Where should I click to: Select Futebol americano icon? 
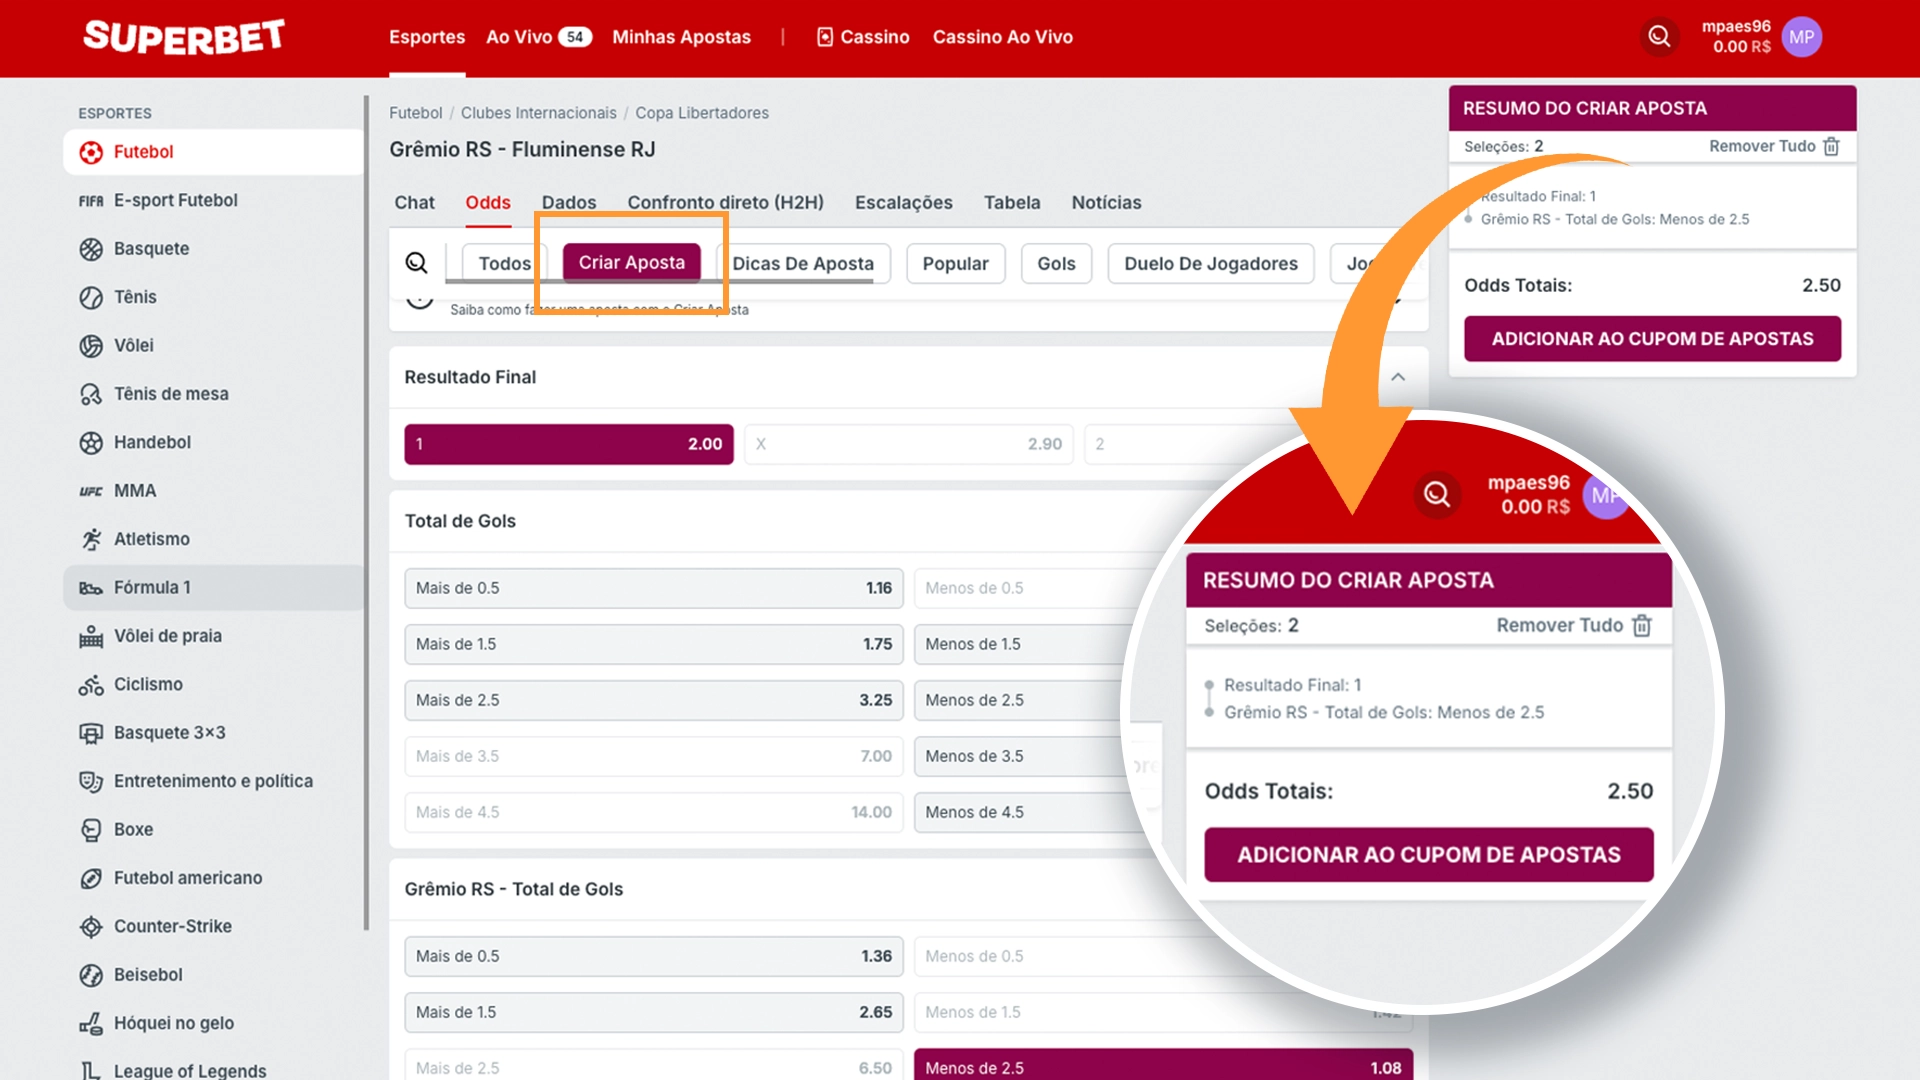pos(91,878)
